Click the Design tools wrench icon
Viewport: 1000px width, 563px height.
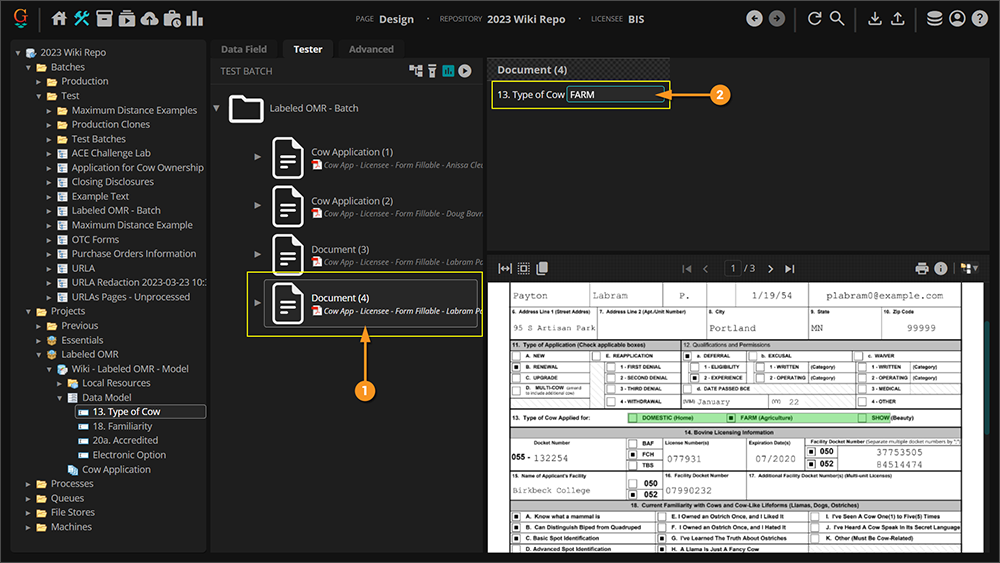coord(82,19)
